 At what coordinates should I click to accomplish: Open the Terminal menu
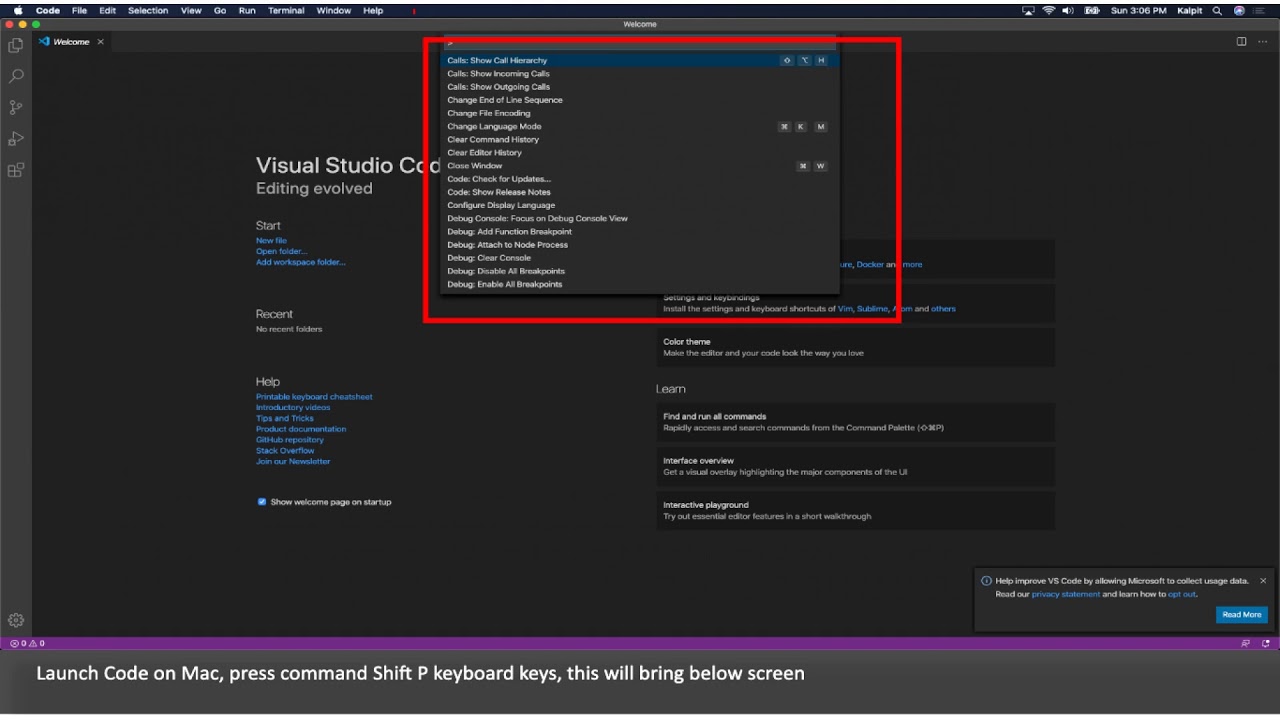[286, 10]
